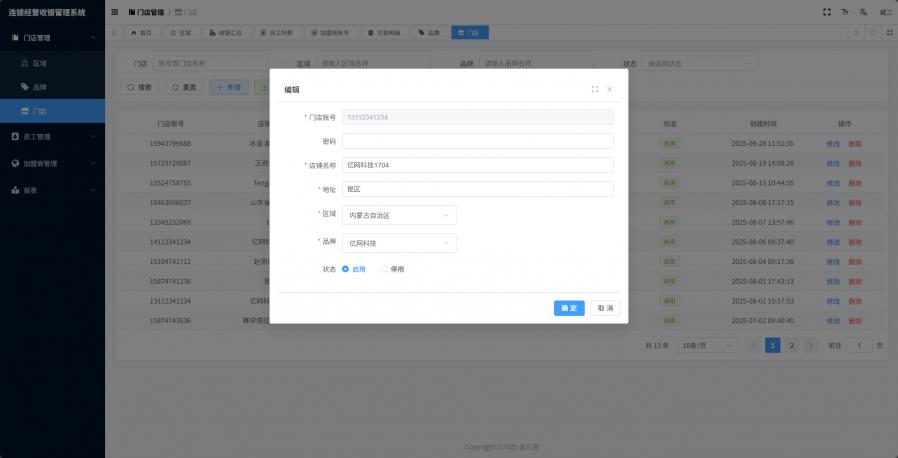
Task: Collapse the sidebar using hamburger icon
Action: click(x=115, y=12)
